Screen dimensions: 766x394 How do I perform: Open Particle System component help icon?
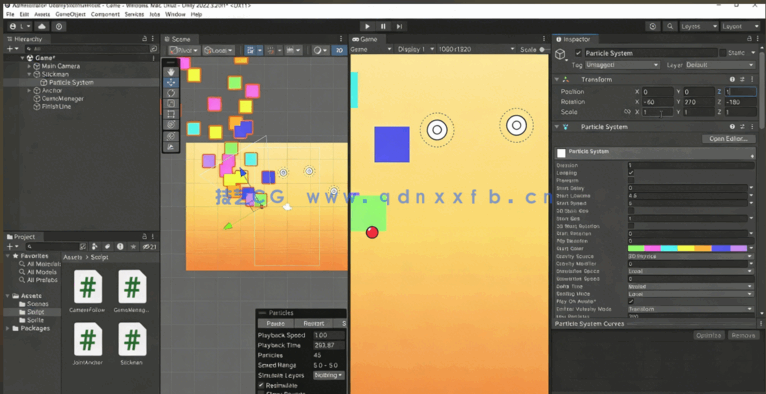coord(732,126)
